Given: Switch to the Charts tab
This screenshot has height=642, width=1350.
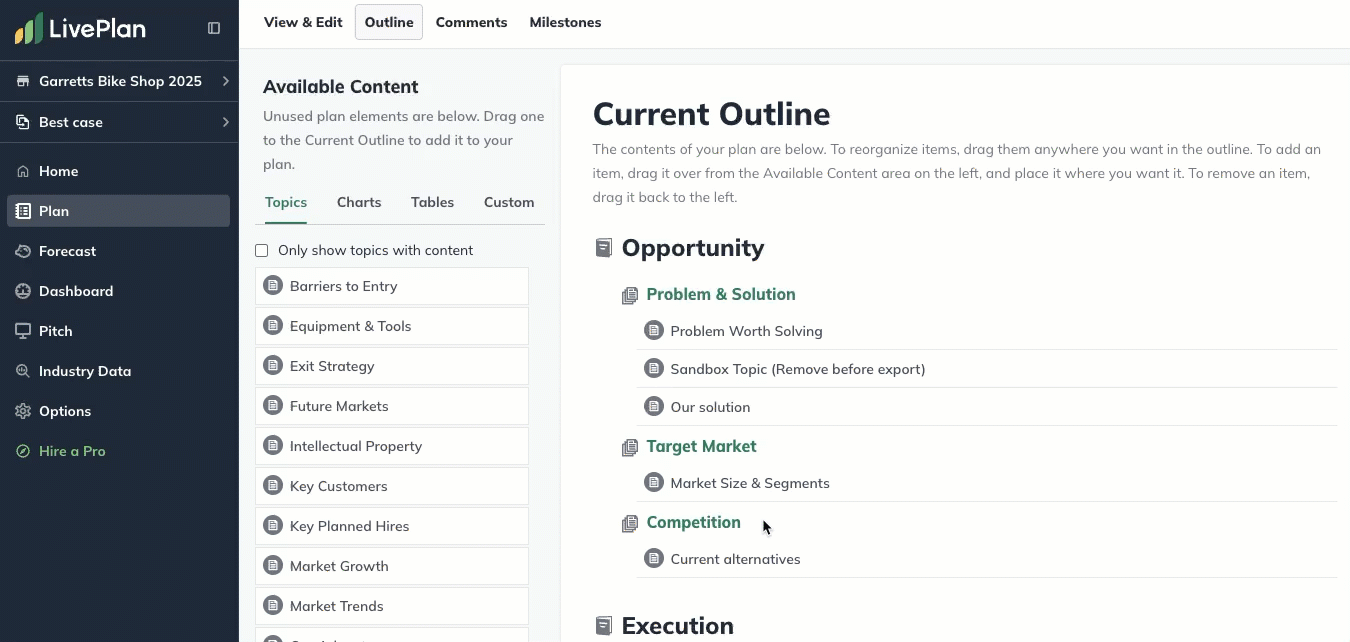Looking at the screenshot, I should pyautogui.click(x=359, y=202).
